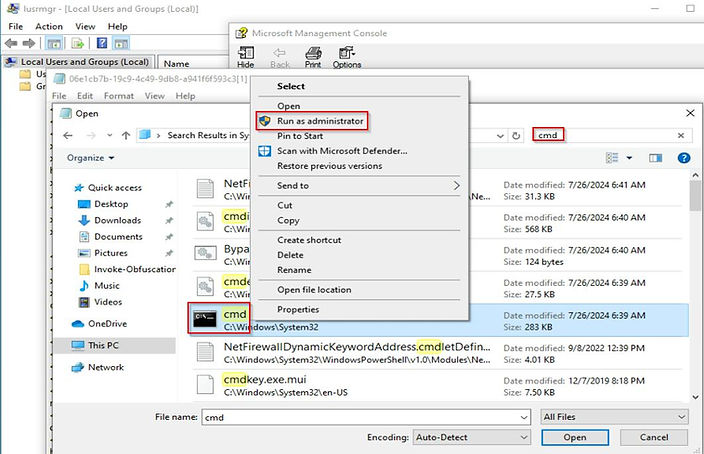The height and width of the screenshot is (454, 704).
Task: Open Format menu in Notepad window
Action: click(119, 96)
